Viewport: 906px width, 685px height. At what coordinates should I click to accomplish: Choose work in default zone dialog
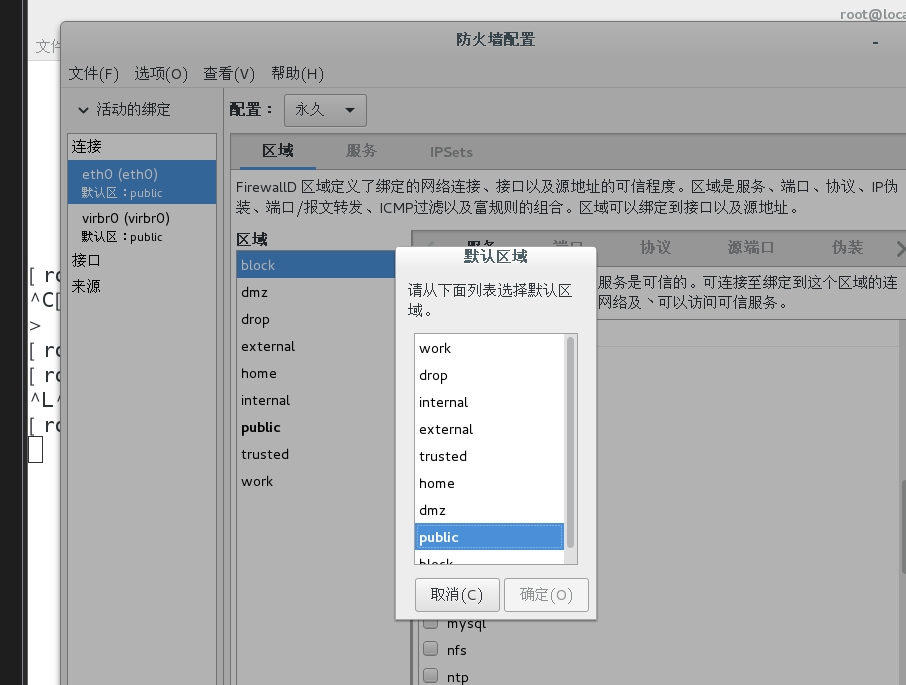click(x=489, y=348)
